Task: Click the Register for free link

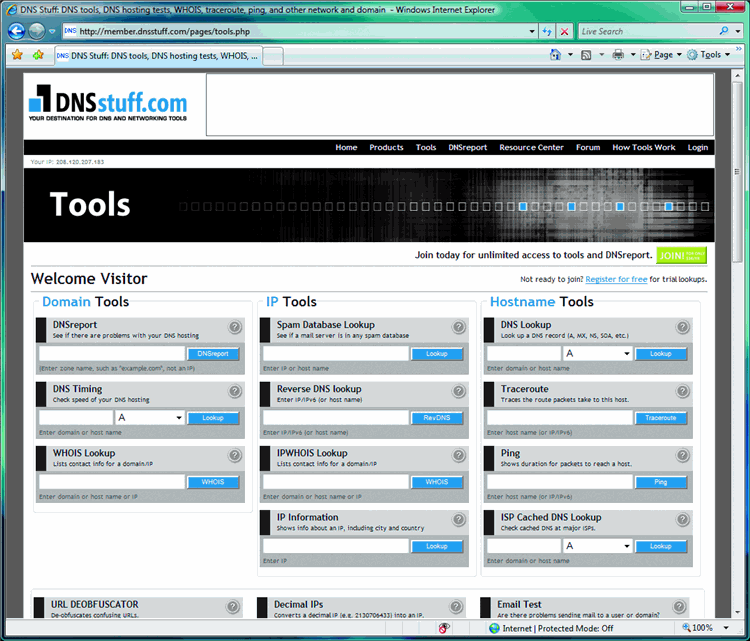Action: (616, 279)
